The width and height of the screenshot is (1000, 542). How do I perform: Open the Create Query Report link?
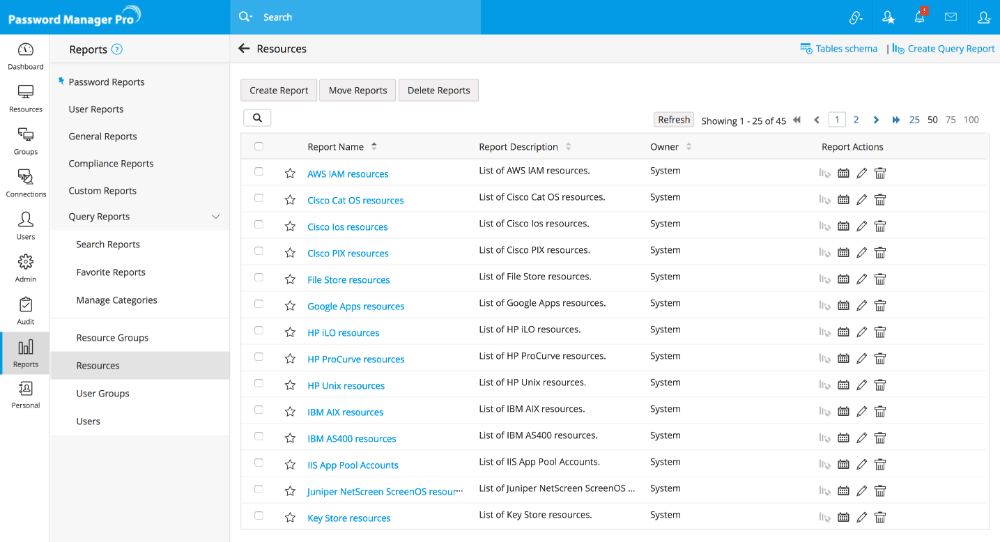click(950, 49)
